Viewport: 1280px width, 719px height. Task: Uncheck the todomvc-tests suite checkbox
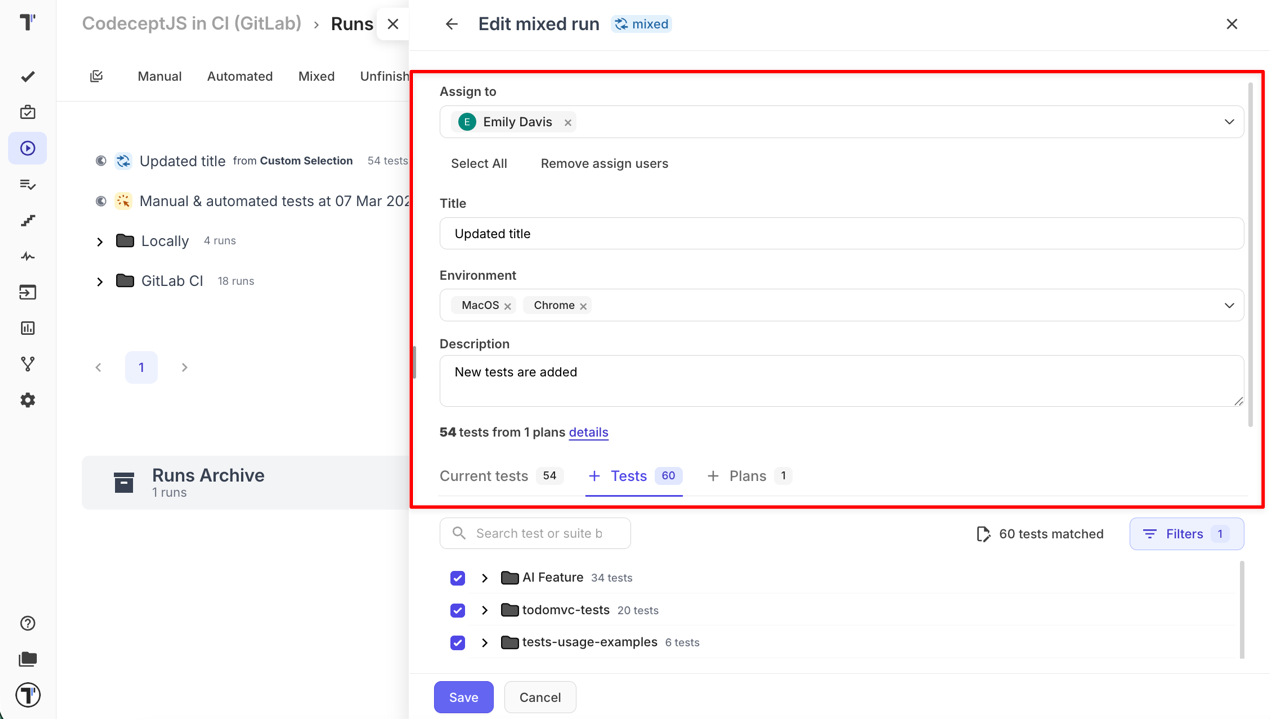458,610
